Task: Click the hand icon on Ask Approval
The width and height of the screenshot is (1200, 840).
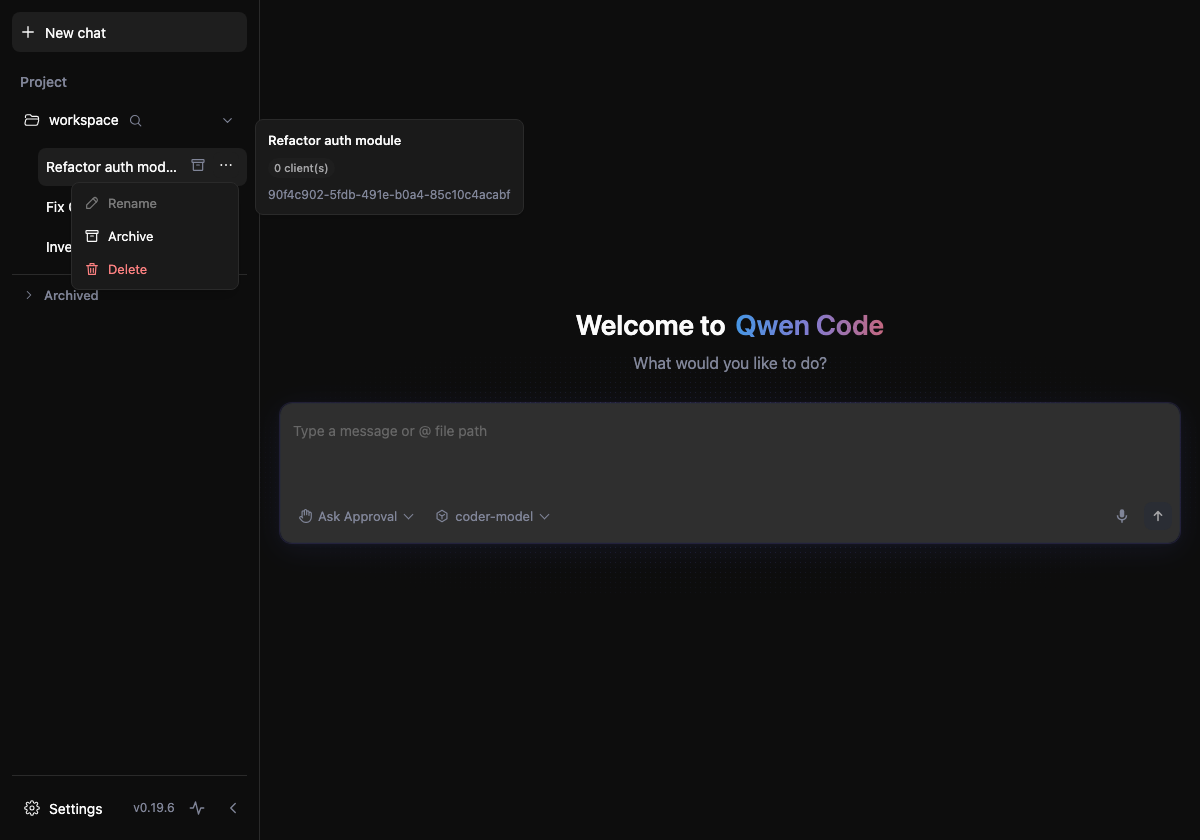Action: [306, 516]
